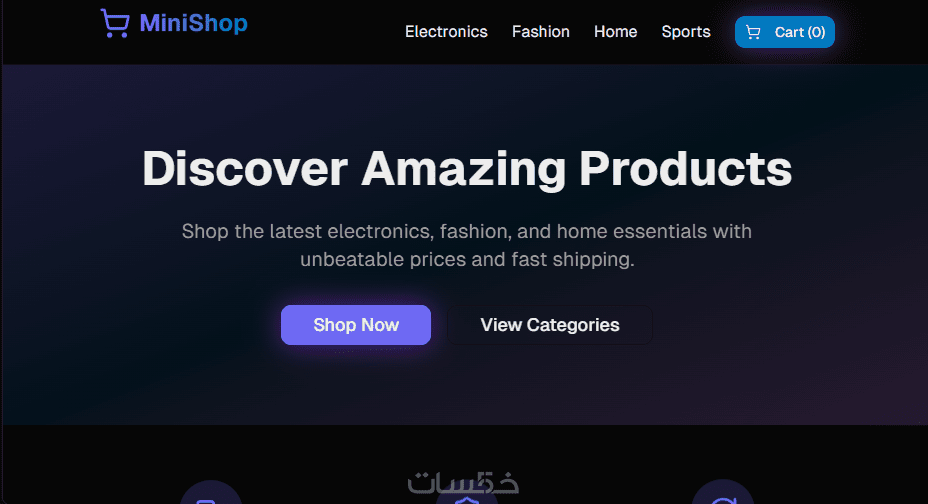Click the cart icon inside Cart button
This screenshot has width=928, height=504.
(x=753, y=32)
